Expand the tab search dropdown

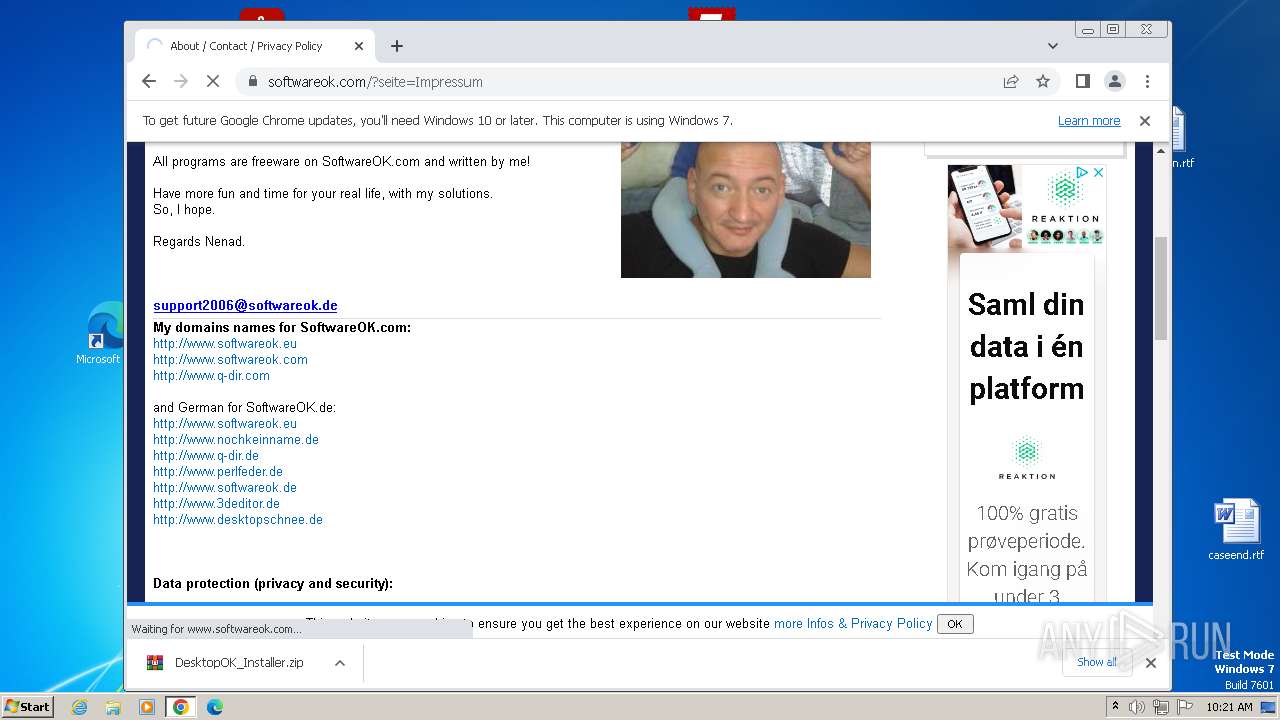(1052, 46)
